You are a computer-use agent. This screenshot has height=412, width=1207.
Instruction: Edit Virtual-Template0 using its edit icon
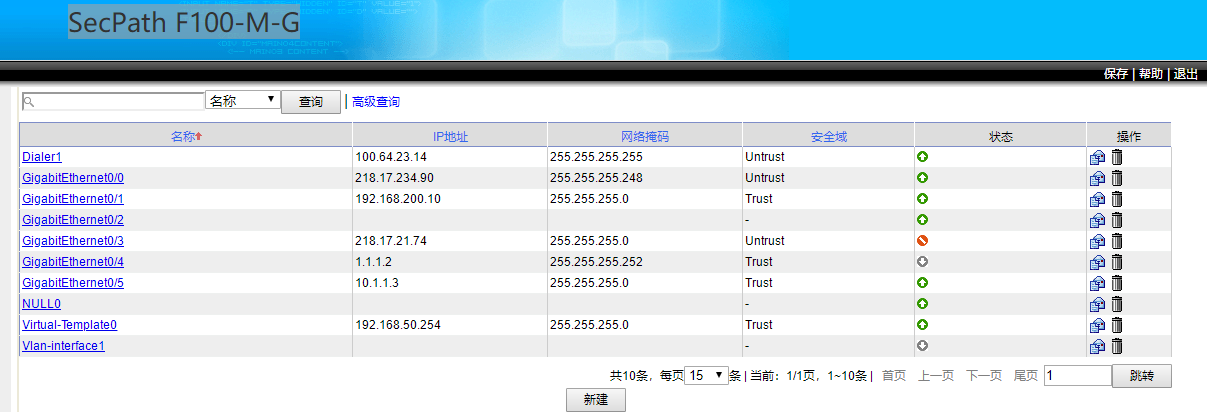click(1097, 325)
